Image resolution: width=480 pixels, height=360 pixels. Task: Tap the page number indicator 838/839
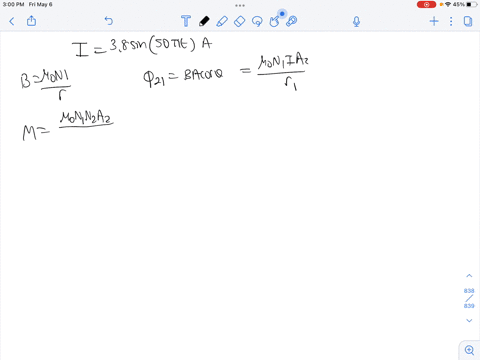[469, 298]
